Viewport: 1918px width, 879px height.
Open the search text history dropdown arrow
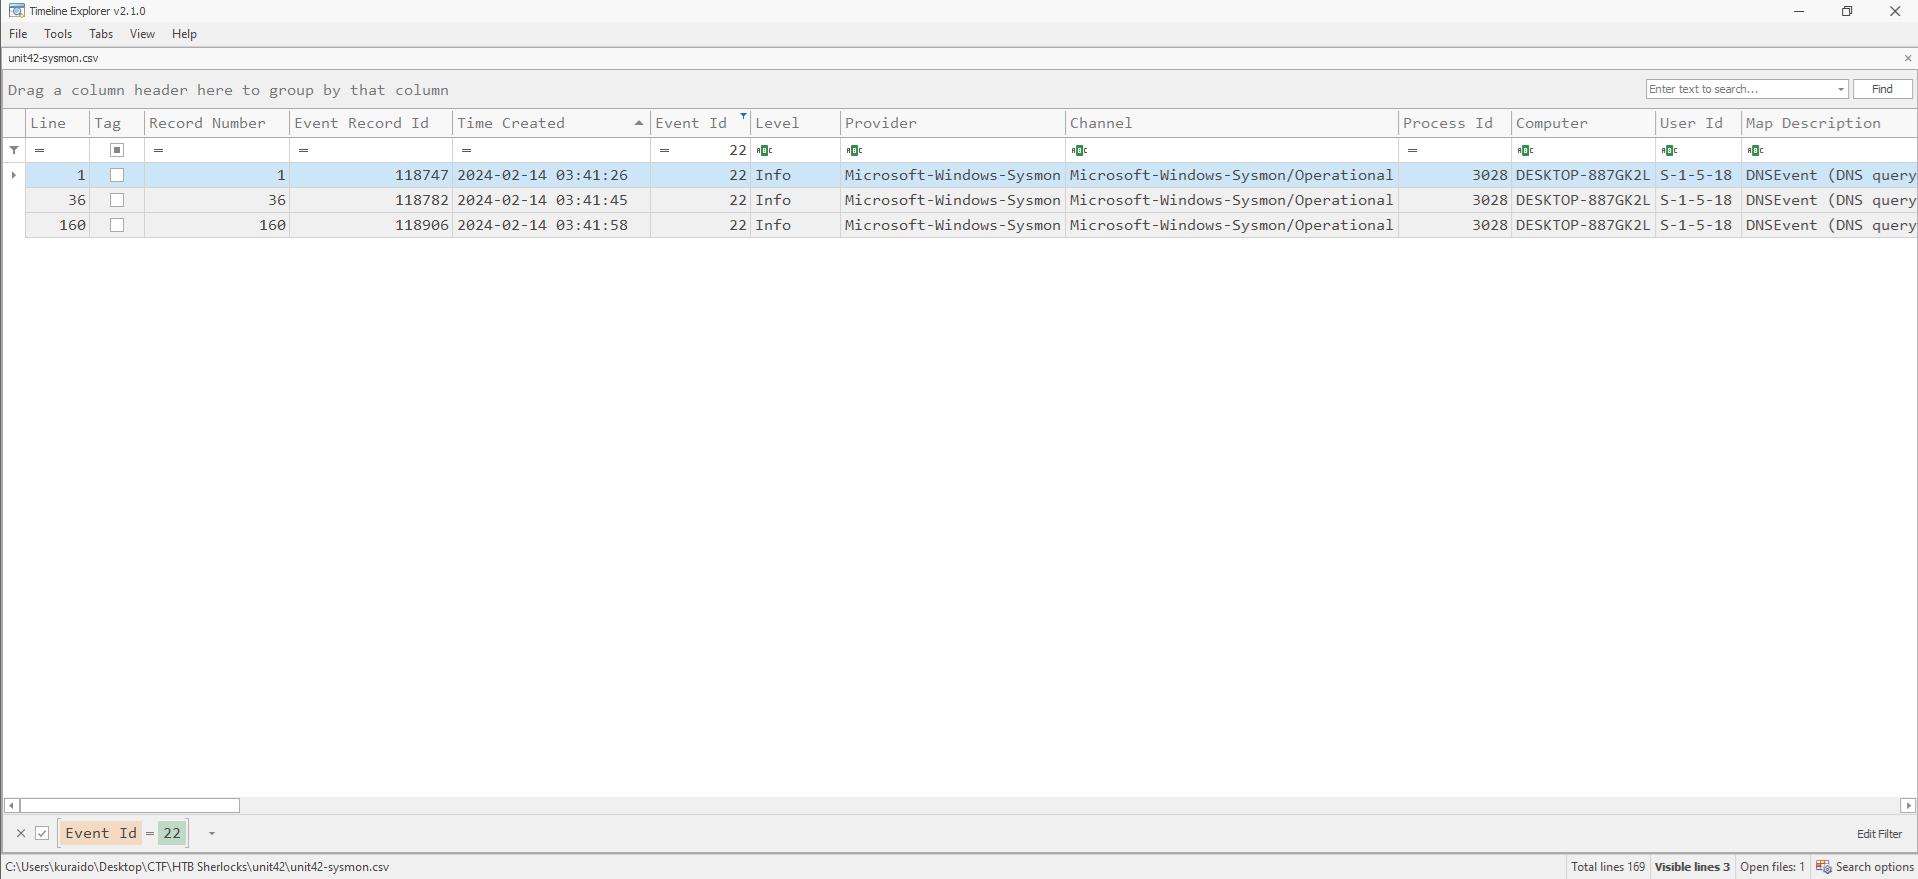tap(1840, 89)
